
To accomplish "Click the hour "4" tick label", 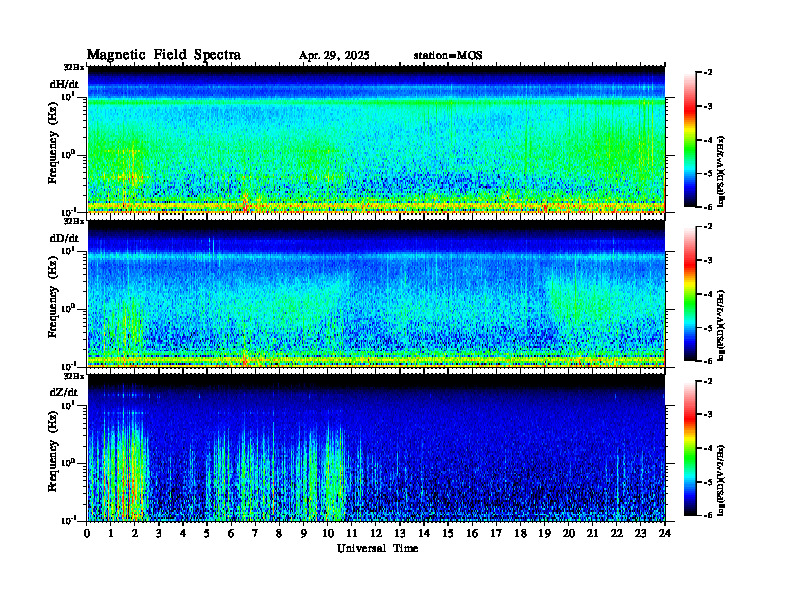I will (x=183, y=533).
